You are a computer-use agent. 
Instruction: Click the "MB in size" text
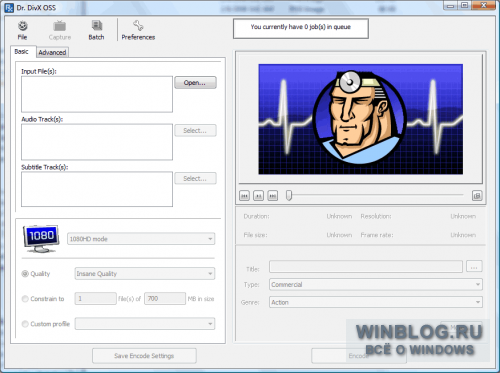click(x=201, y=299)
